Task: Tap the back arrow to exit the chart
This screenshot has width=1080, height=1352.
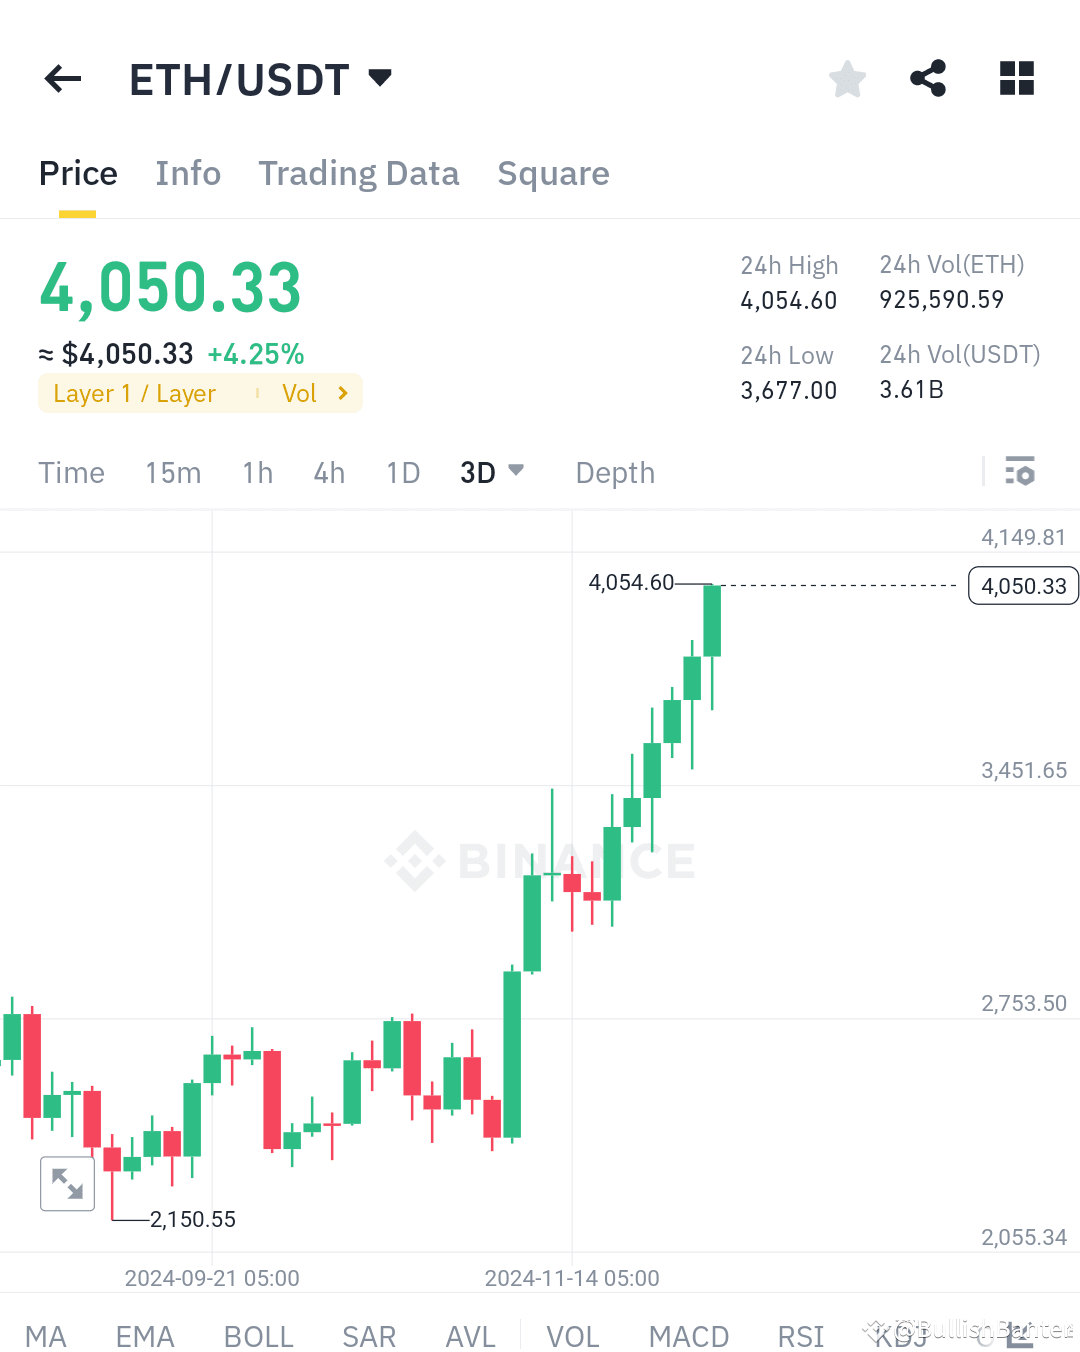Action: [62, 78]
